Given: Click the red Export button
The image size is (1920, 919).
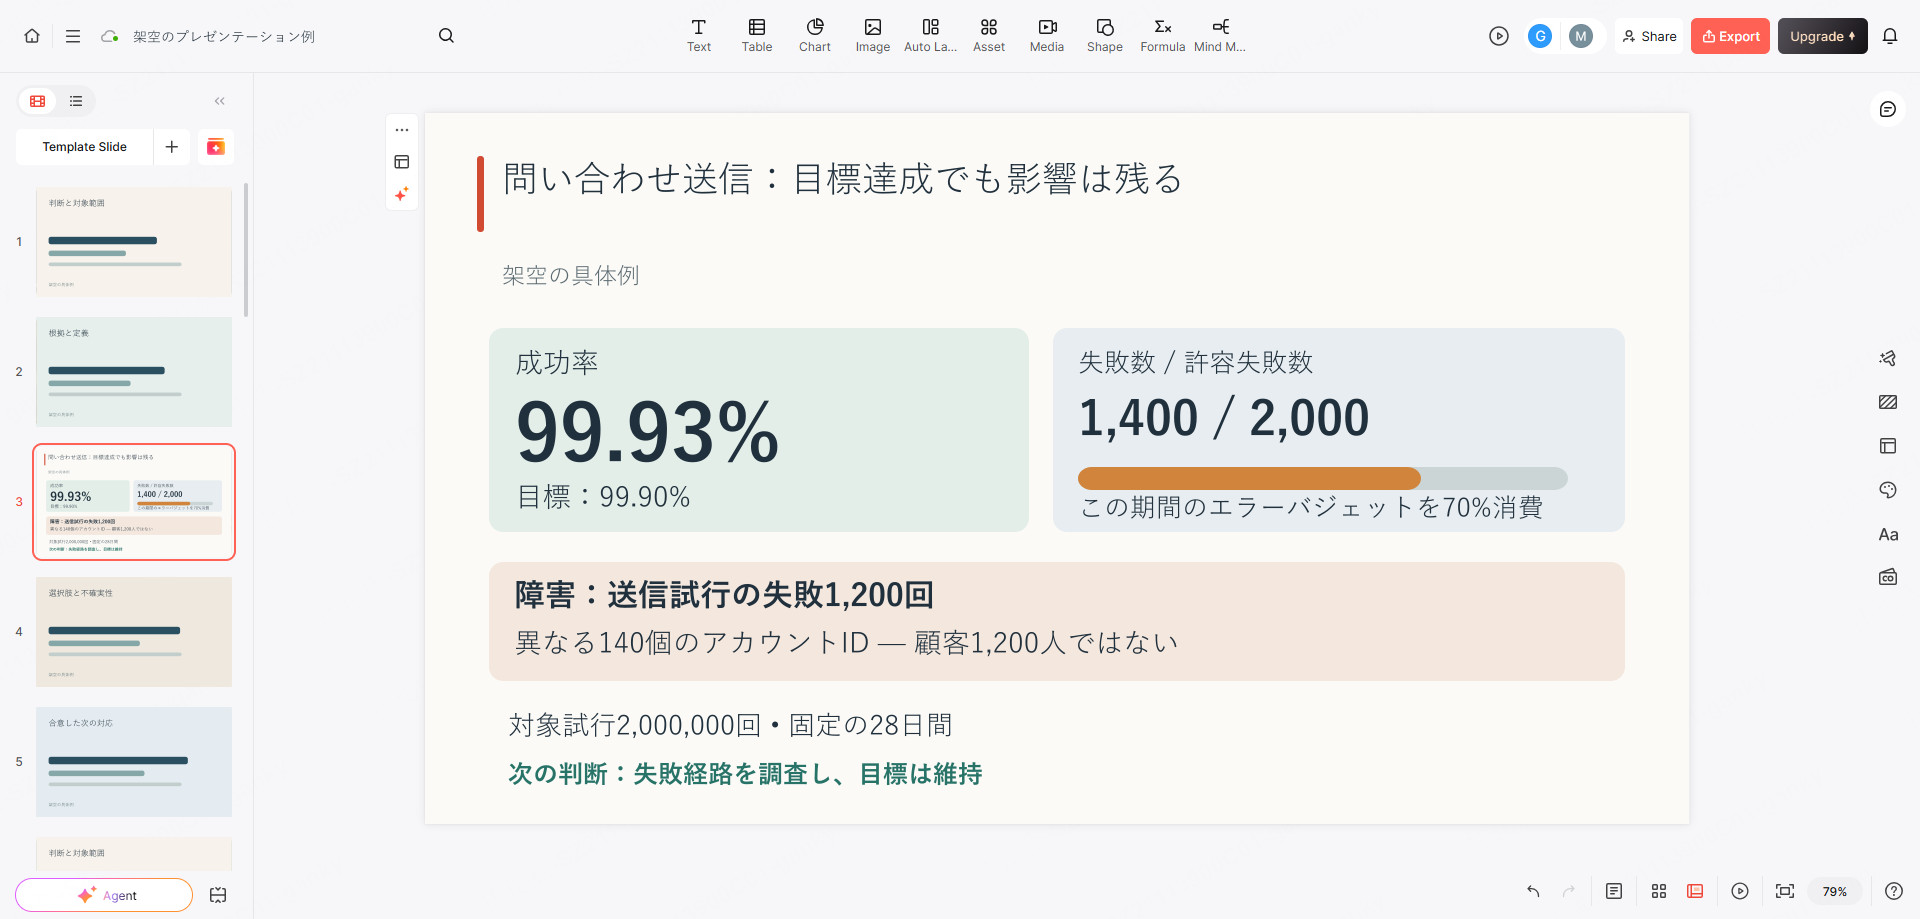Looking at the screenshot, I should tap(1730, 36).
